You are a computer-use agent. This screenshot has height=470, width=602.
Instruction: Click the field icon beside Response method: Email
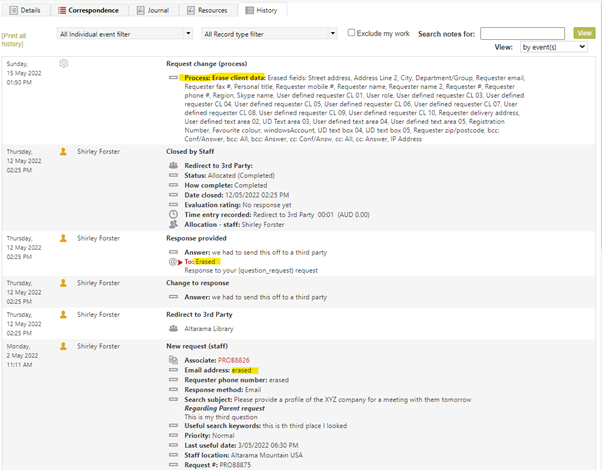[x=174, y=389]
